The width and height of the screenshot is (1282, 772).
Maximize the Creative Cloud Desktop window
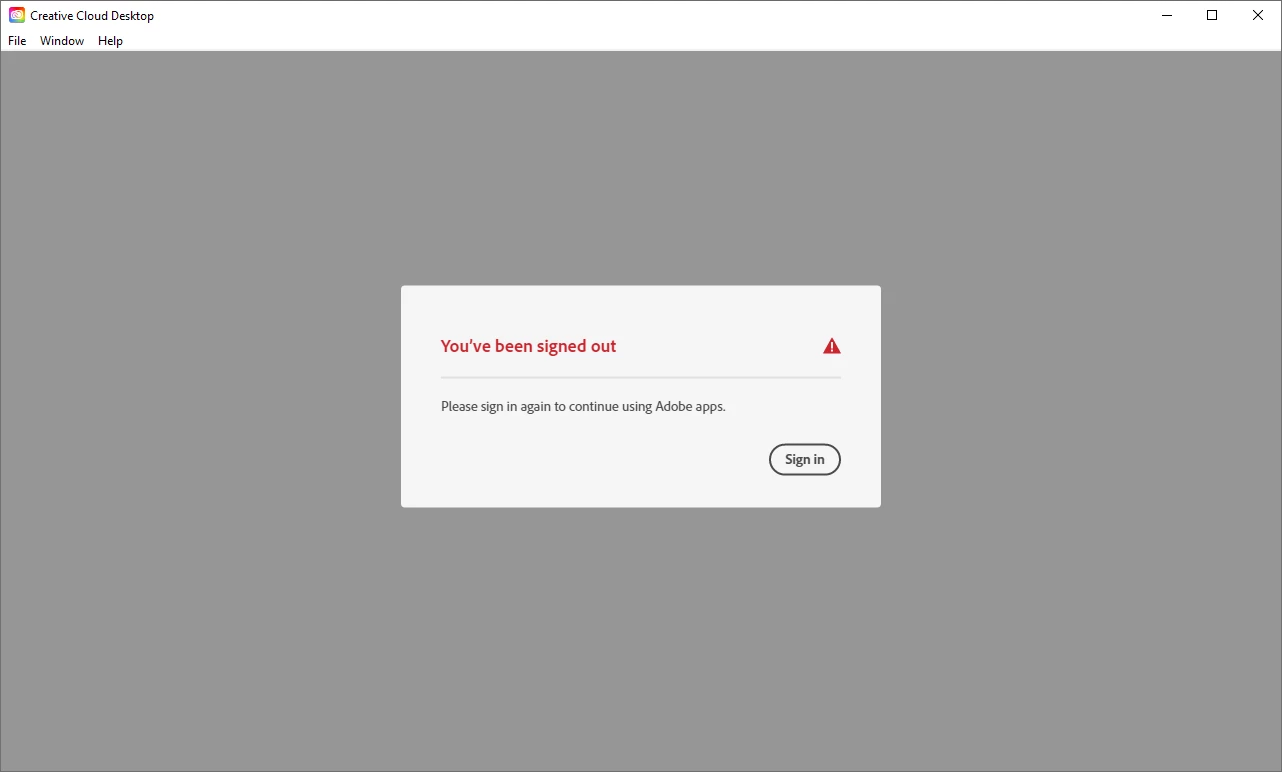tap(1212, 15)
